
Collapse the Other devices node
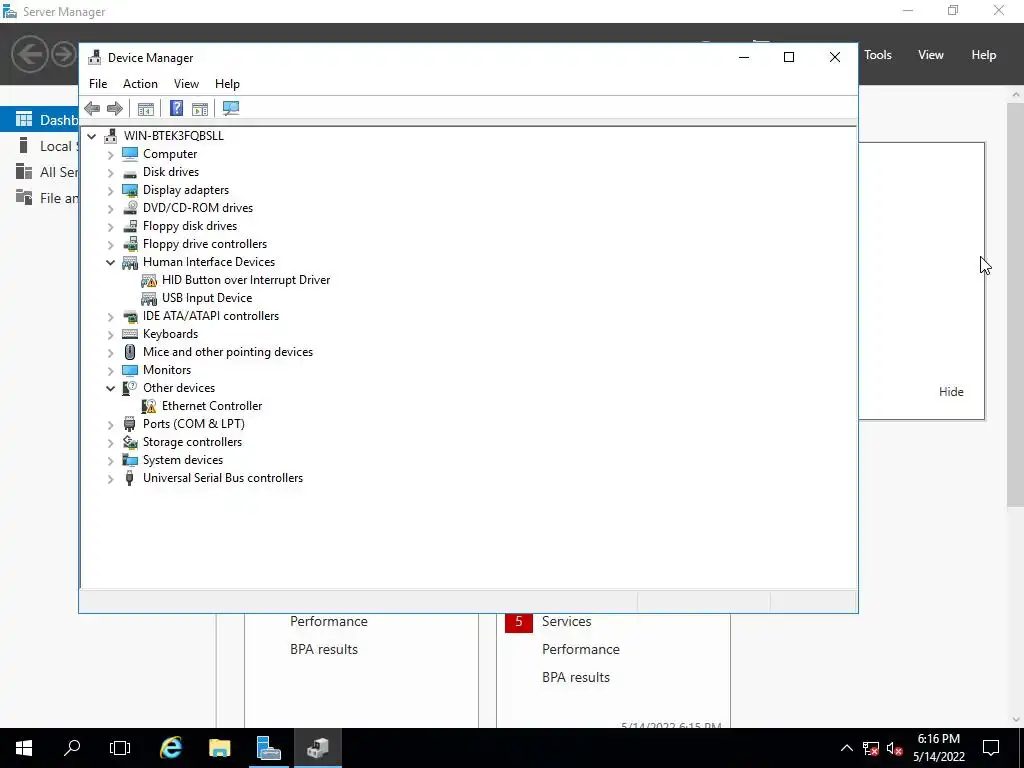coord(110,389)
